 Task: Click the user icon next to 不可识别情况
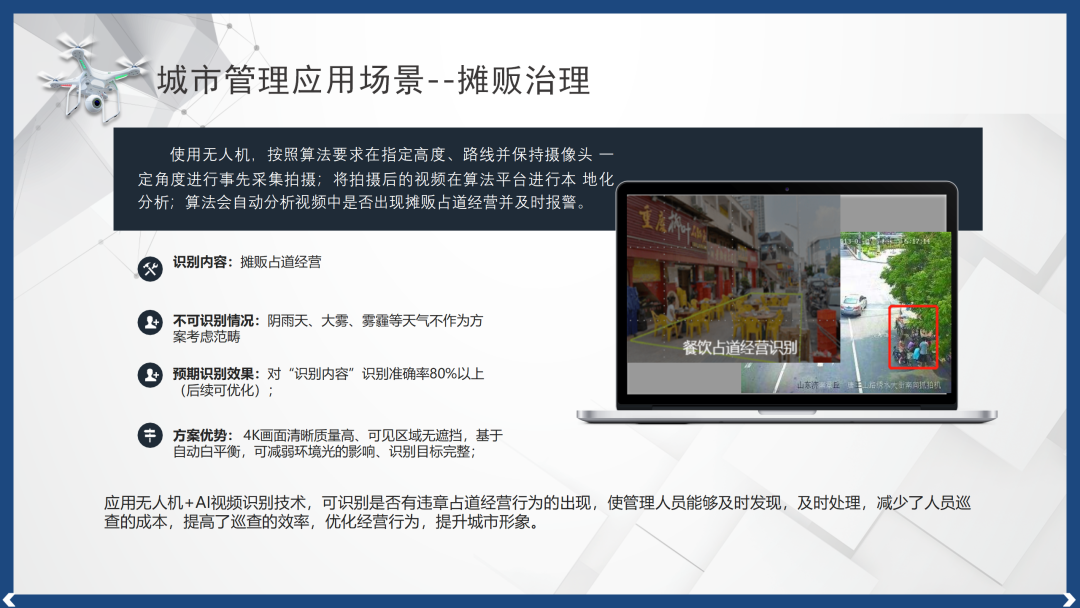coord(150,322)
